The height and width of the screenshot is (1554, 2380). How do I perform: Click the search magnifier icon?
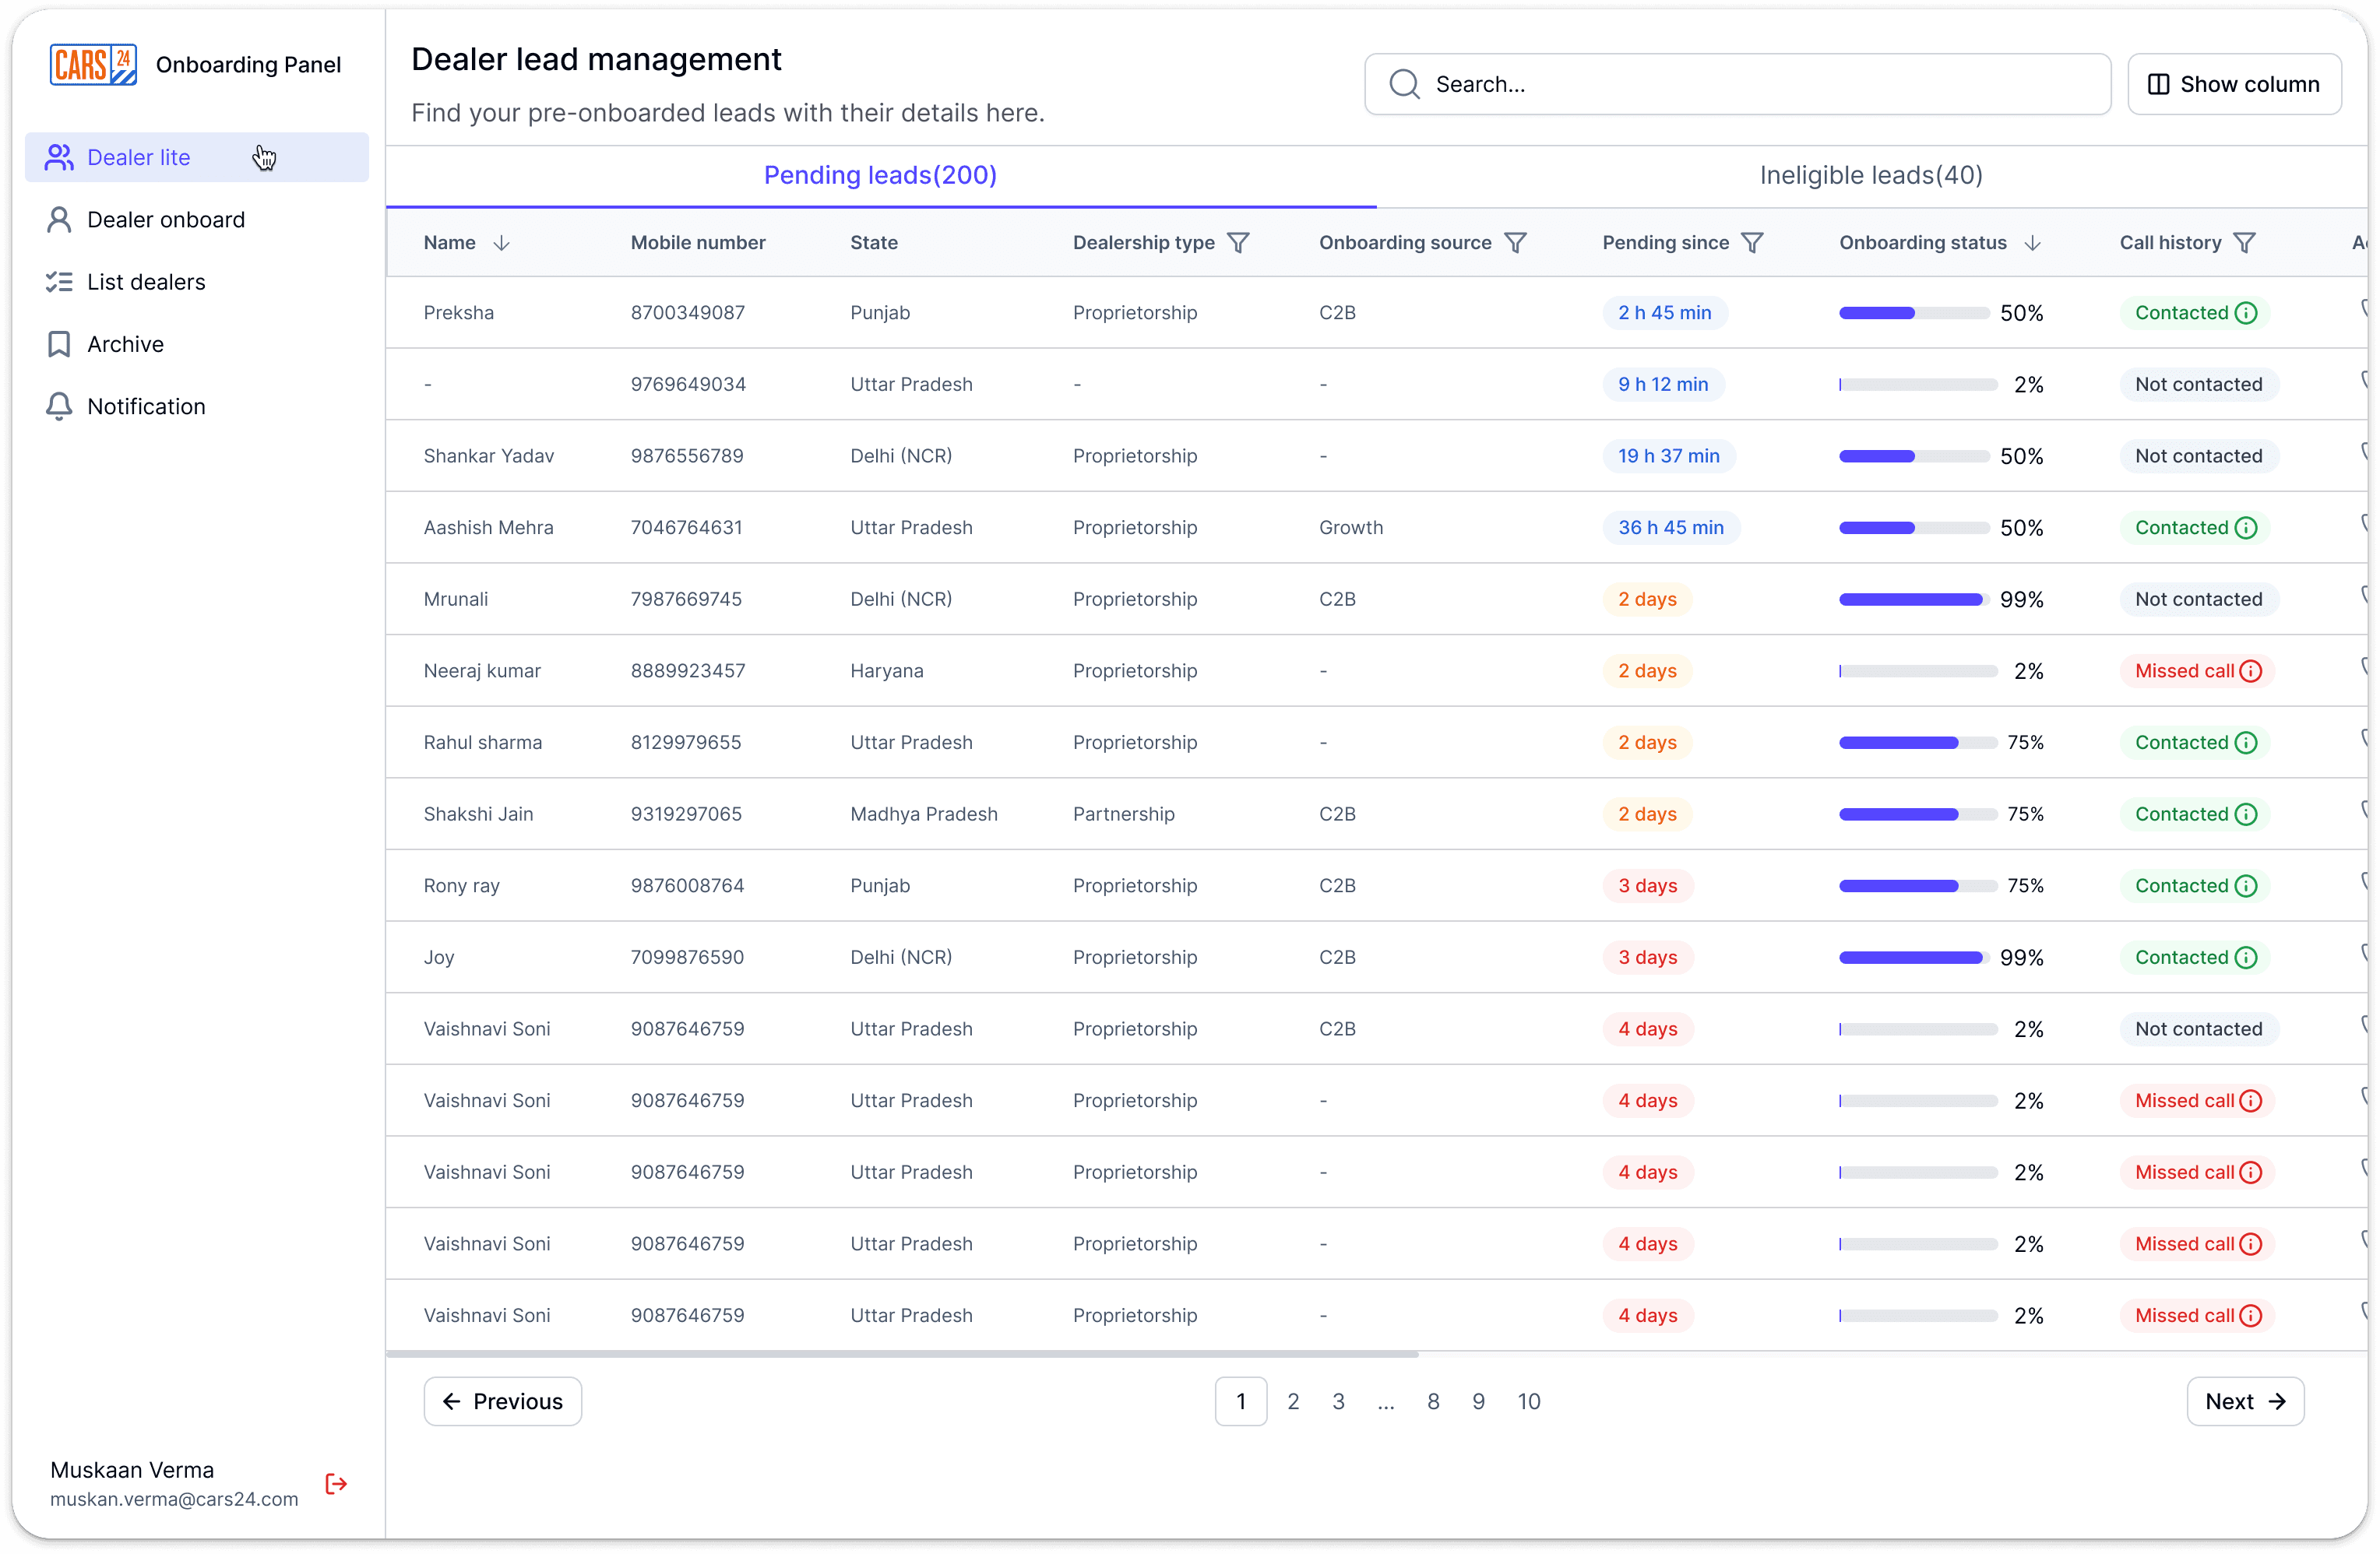pos(1404,84)
